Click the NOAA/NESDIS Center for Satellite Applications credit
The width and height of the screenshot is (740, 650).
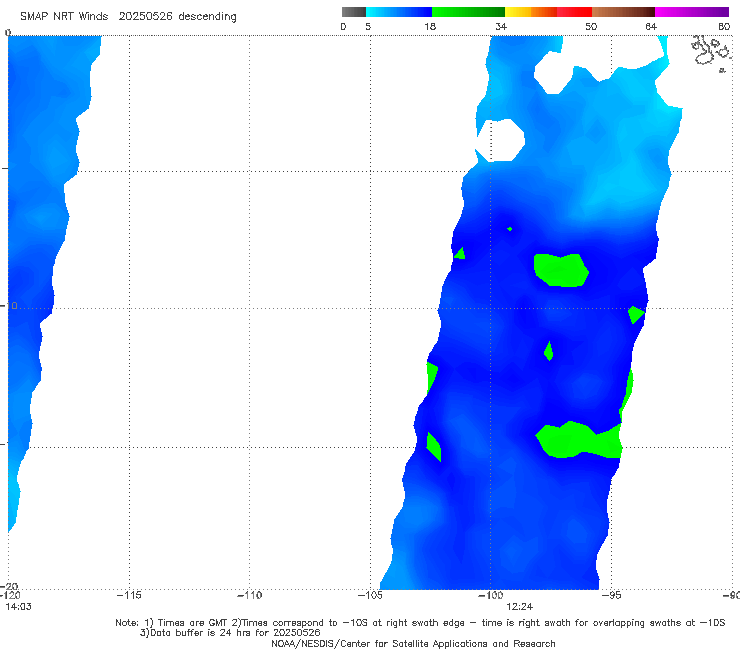point(413,644)
